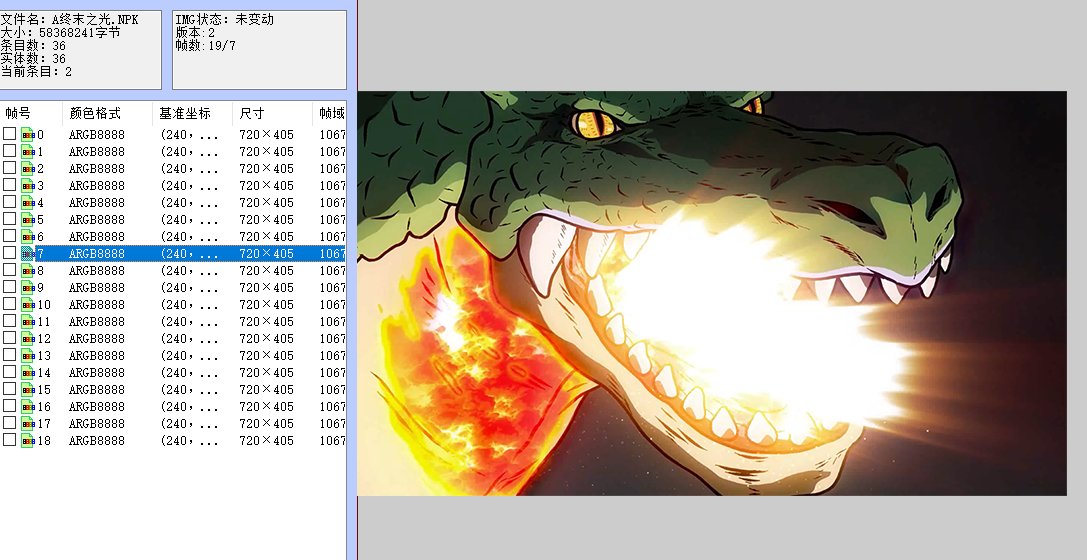Select frame 12 ARGB8888 row
1087x560 pixels.
coord(97,338)
